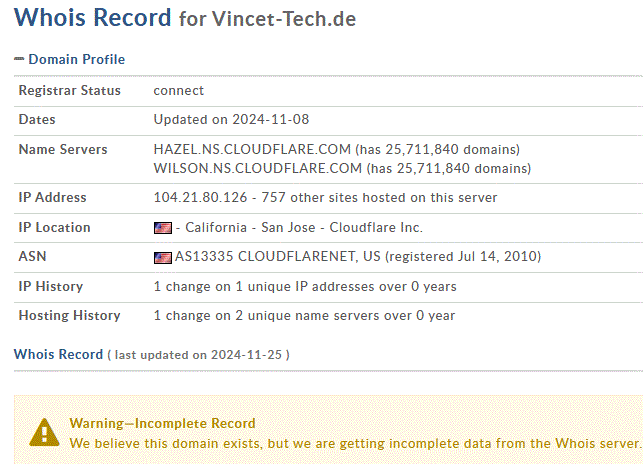Image resolution: width=644 pixels, height=465 pixels.
Task: Click the last updated on 2024-11-25 text
Action: [x=198, y=355]
